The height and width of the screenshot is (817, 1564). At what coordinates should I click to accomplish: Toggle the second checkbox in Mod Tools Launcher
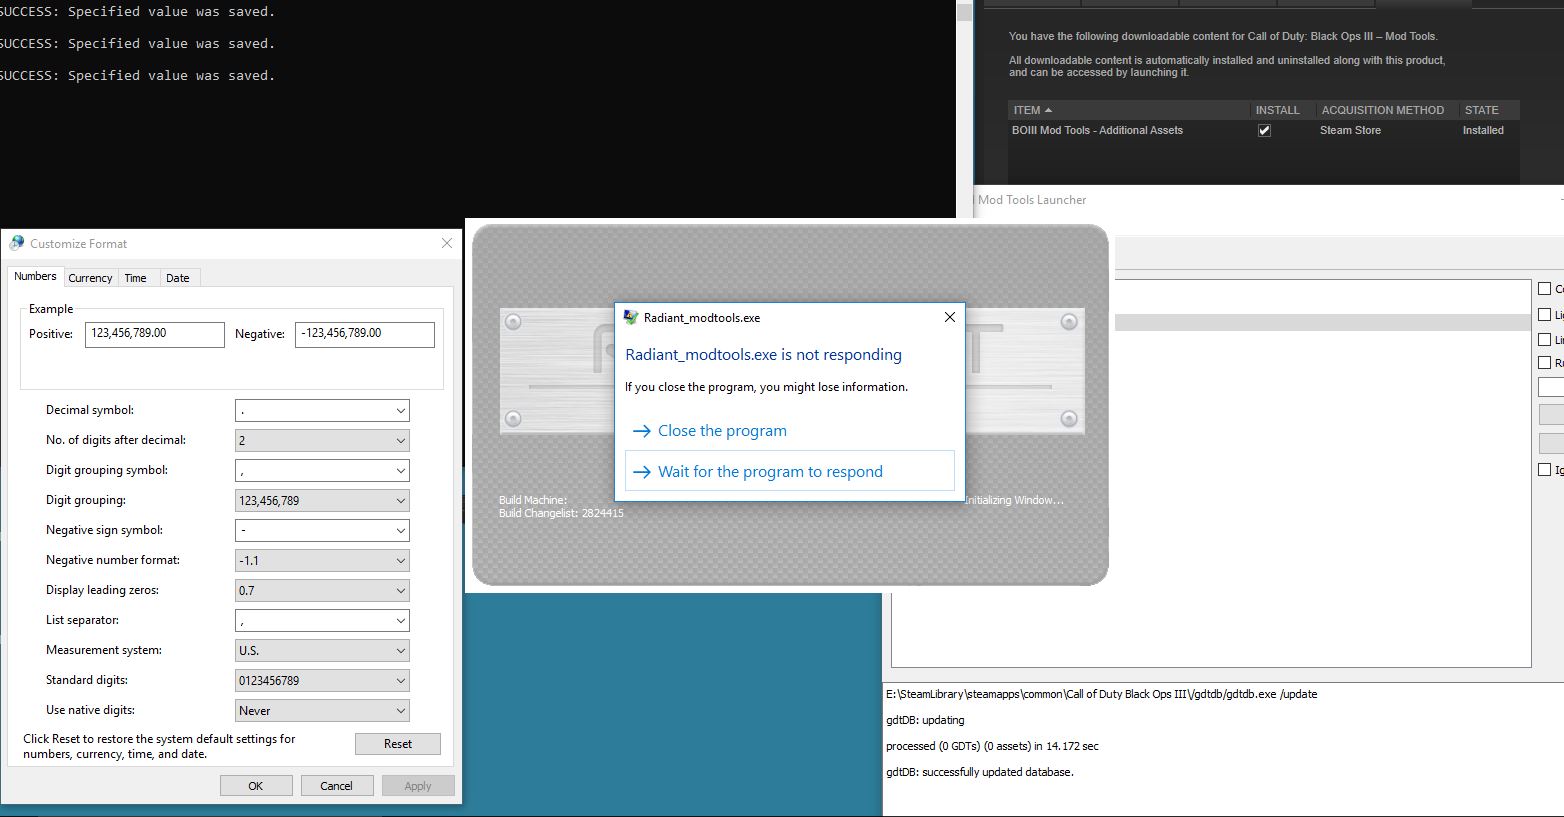pyautogui.click(x=1544, y=315)
